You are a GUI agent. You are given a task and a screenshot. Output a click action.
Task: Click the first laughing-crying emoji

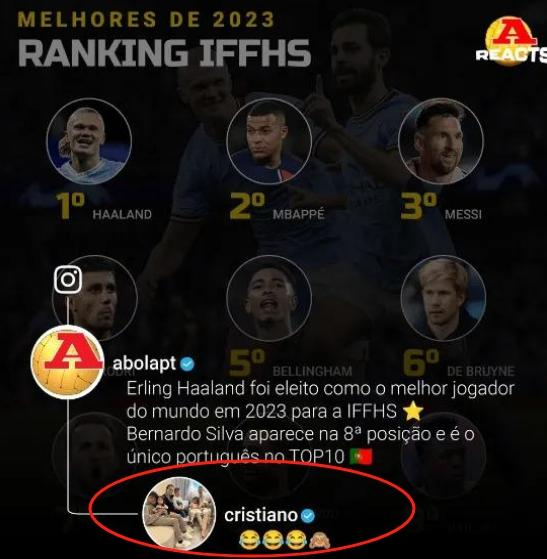pyautogui.click(x=249, y=539)
